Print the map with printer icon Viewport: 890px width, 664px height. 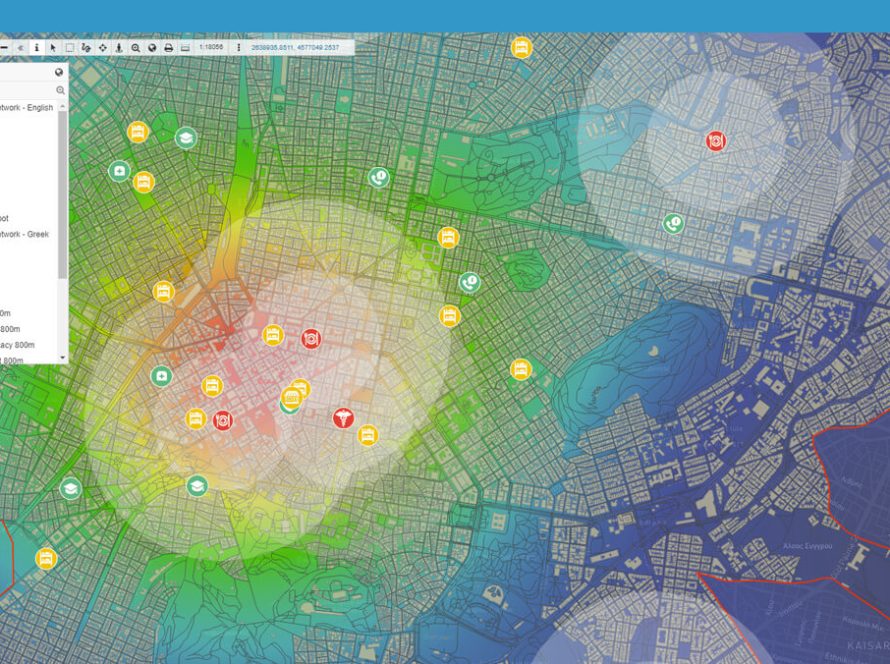click(x=169, y=48)
